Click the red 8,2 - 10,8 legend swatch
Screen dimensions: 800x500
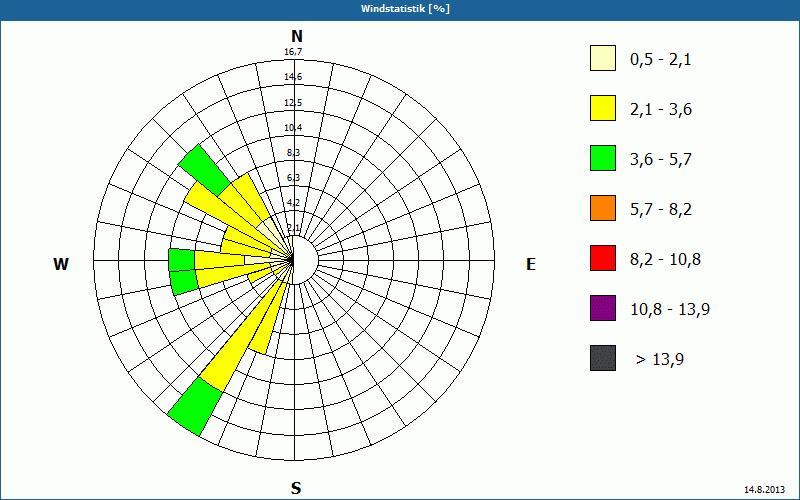[x=603, y=258]
